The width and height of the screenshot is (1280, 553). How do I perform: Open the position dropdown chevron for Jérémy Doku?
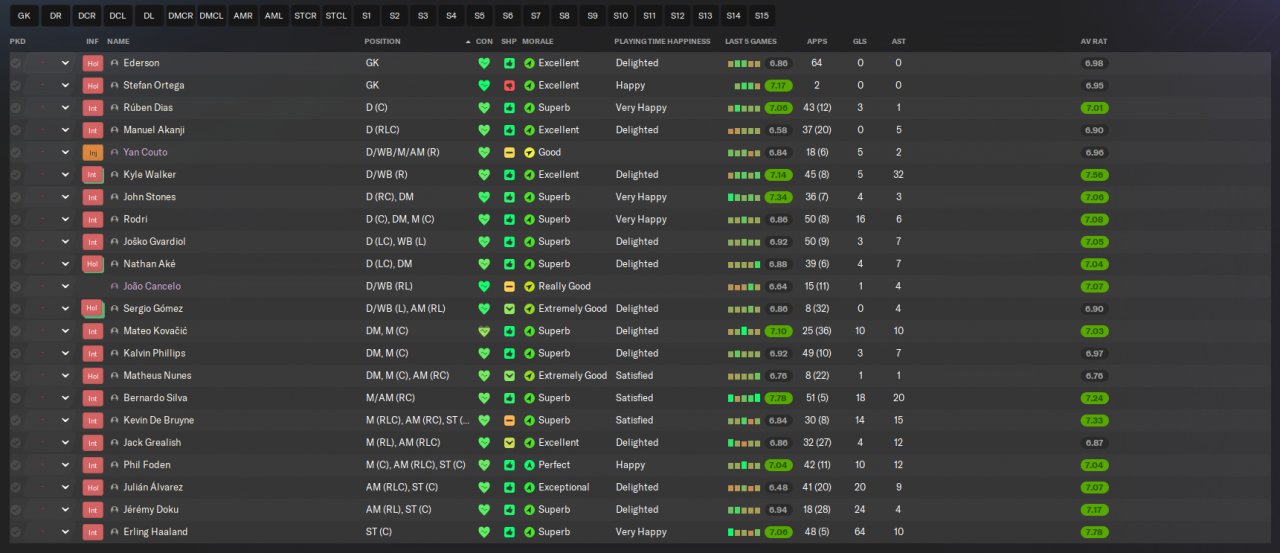tap(66, 509)
